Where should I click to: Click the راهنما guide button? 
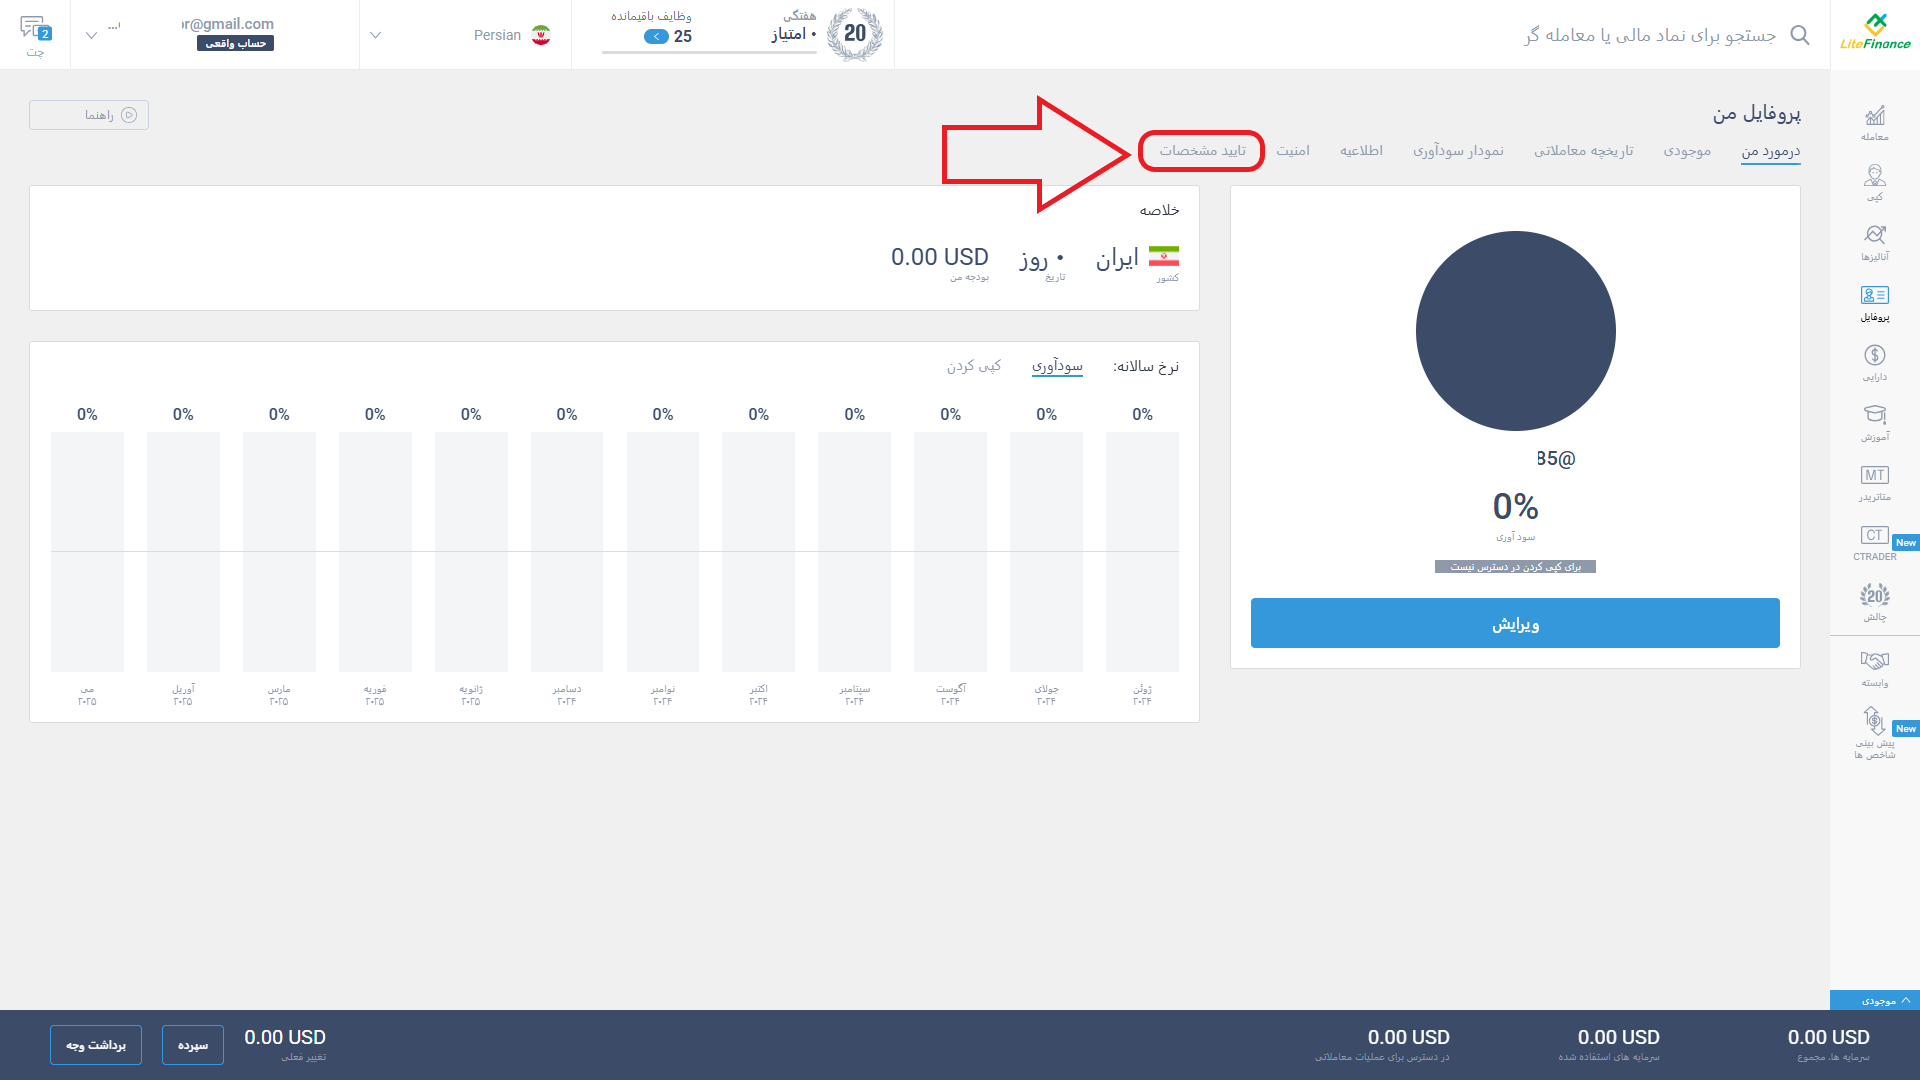pos(89,115)
